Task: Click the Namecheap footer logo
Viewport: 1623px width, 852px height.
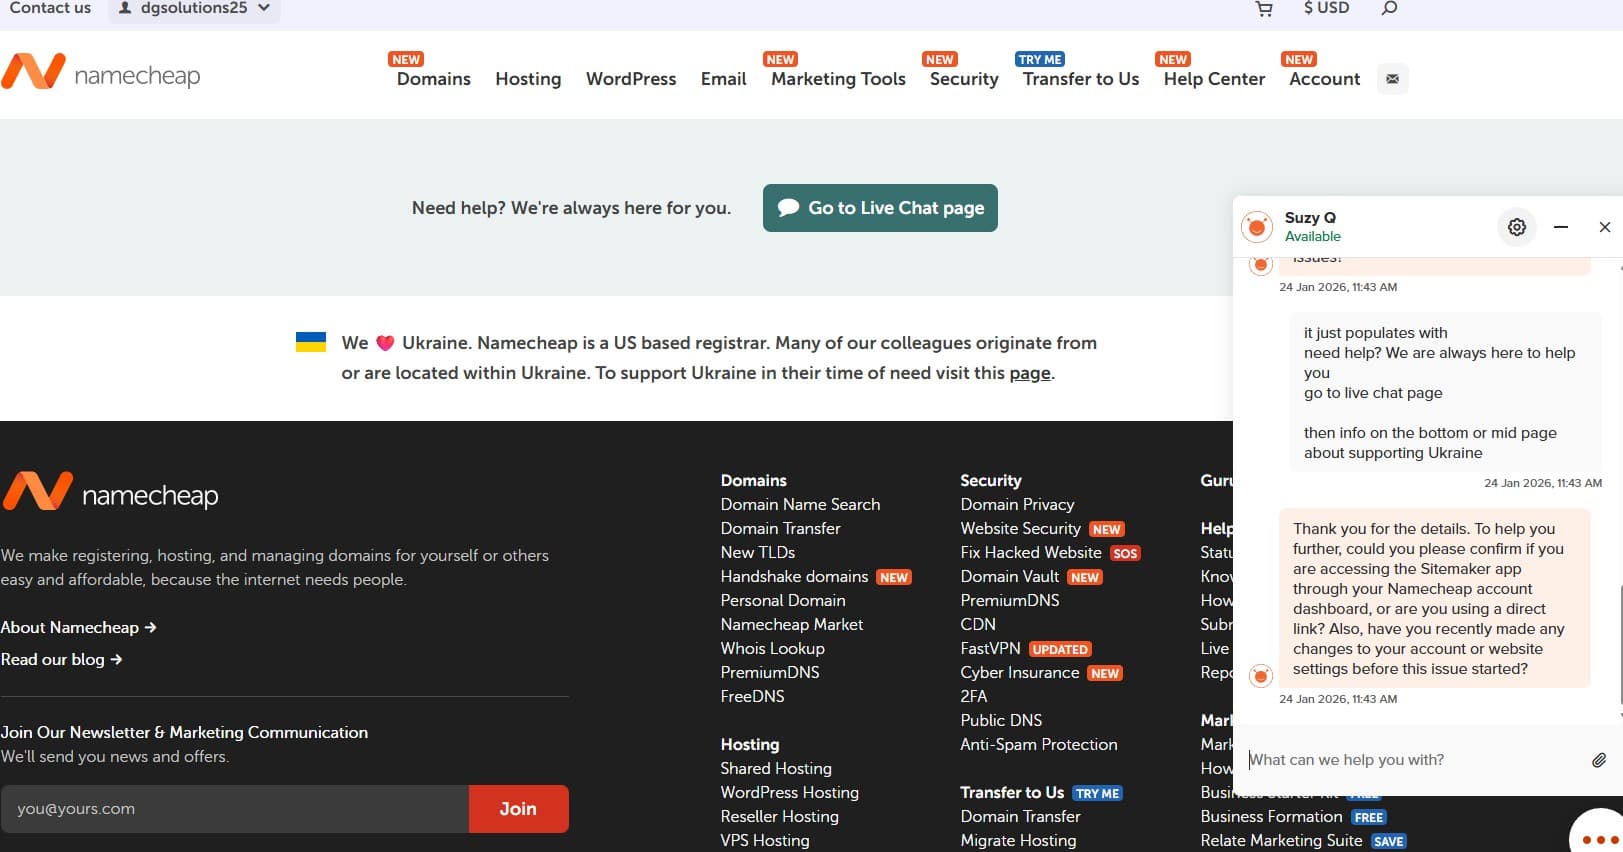Action: 110,492
